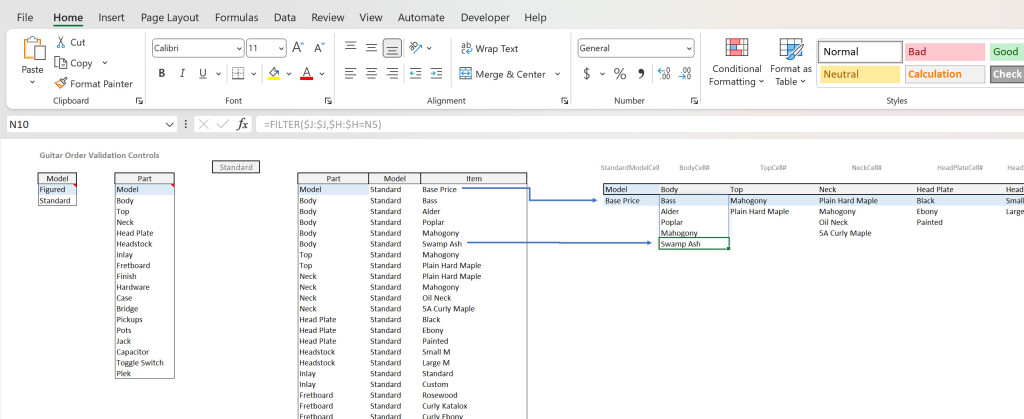Toggle Wrap Text

point(489,48)
